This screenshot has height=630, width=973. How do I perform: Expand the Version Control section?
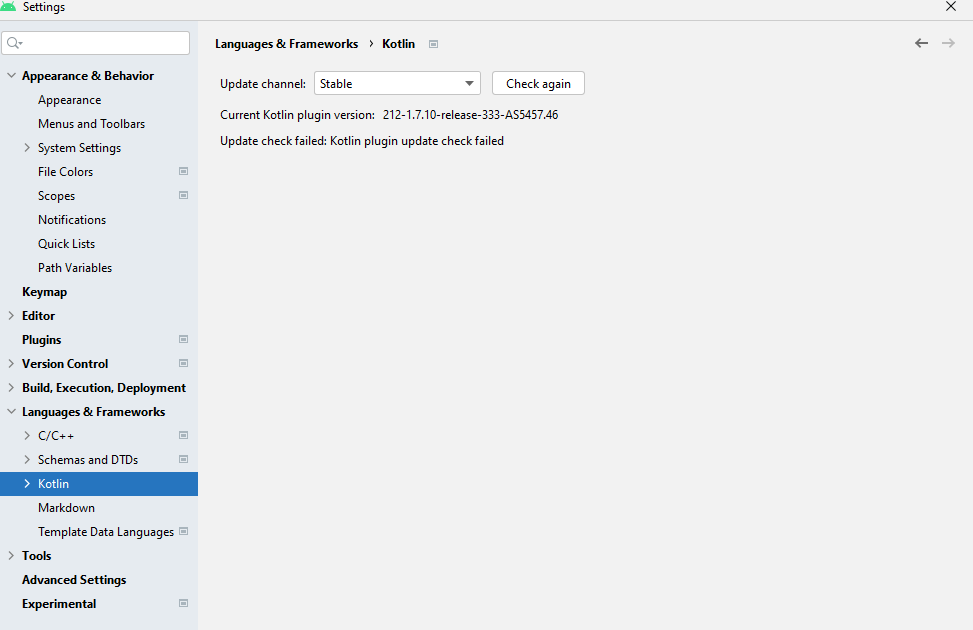coord(11,363)
